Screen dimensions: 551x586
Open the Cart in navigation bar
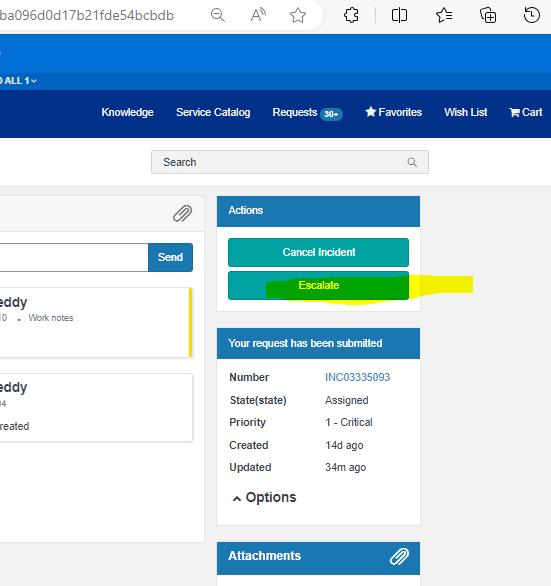[x=526, y=112]
